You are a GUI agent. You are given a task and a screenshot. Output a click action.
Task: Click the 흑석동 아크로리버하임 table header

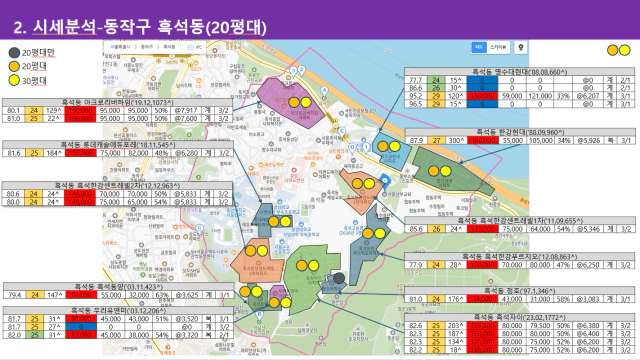118,102
